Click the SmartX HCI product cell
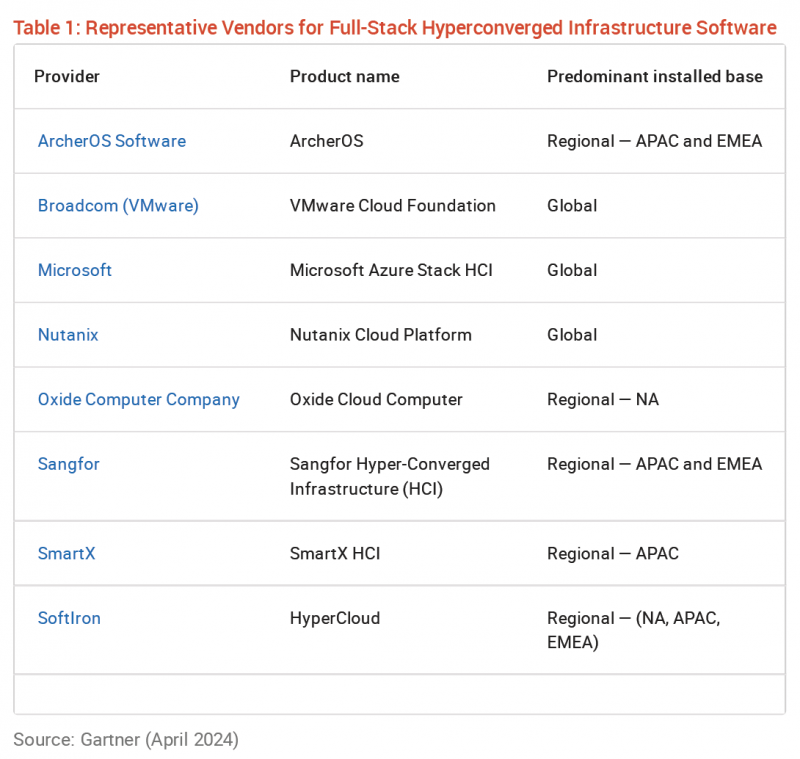The image size is (800, 759). pos(335,553)
